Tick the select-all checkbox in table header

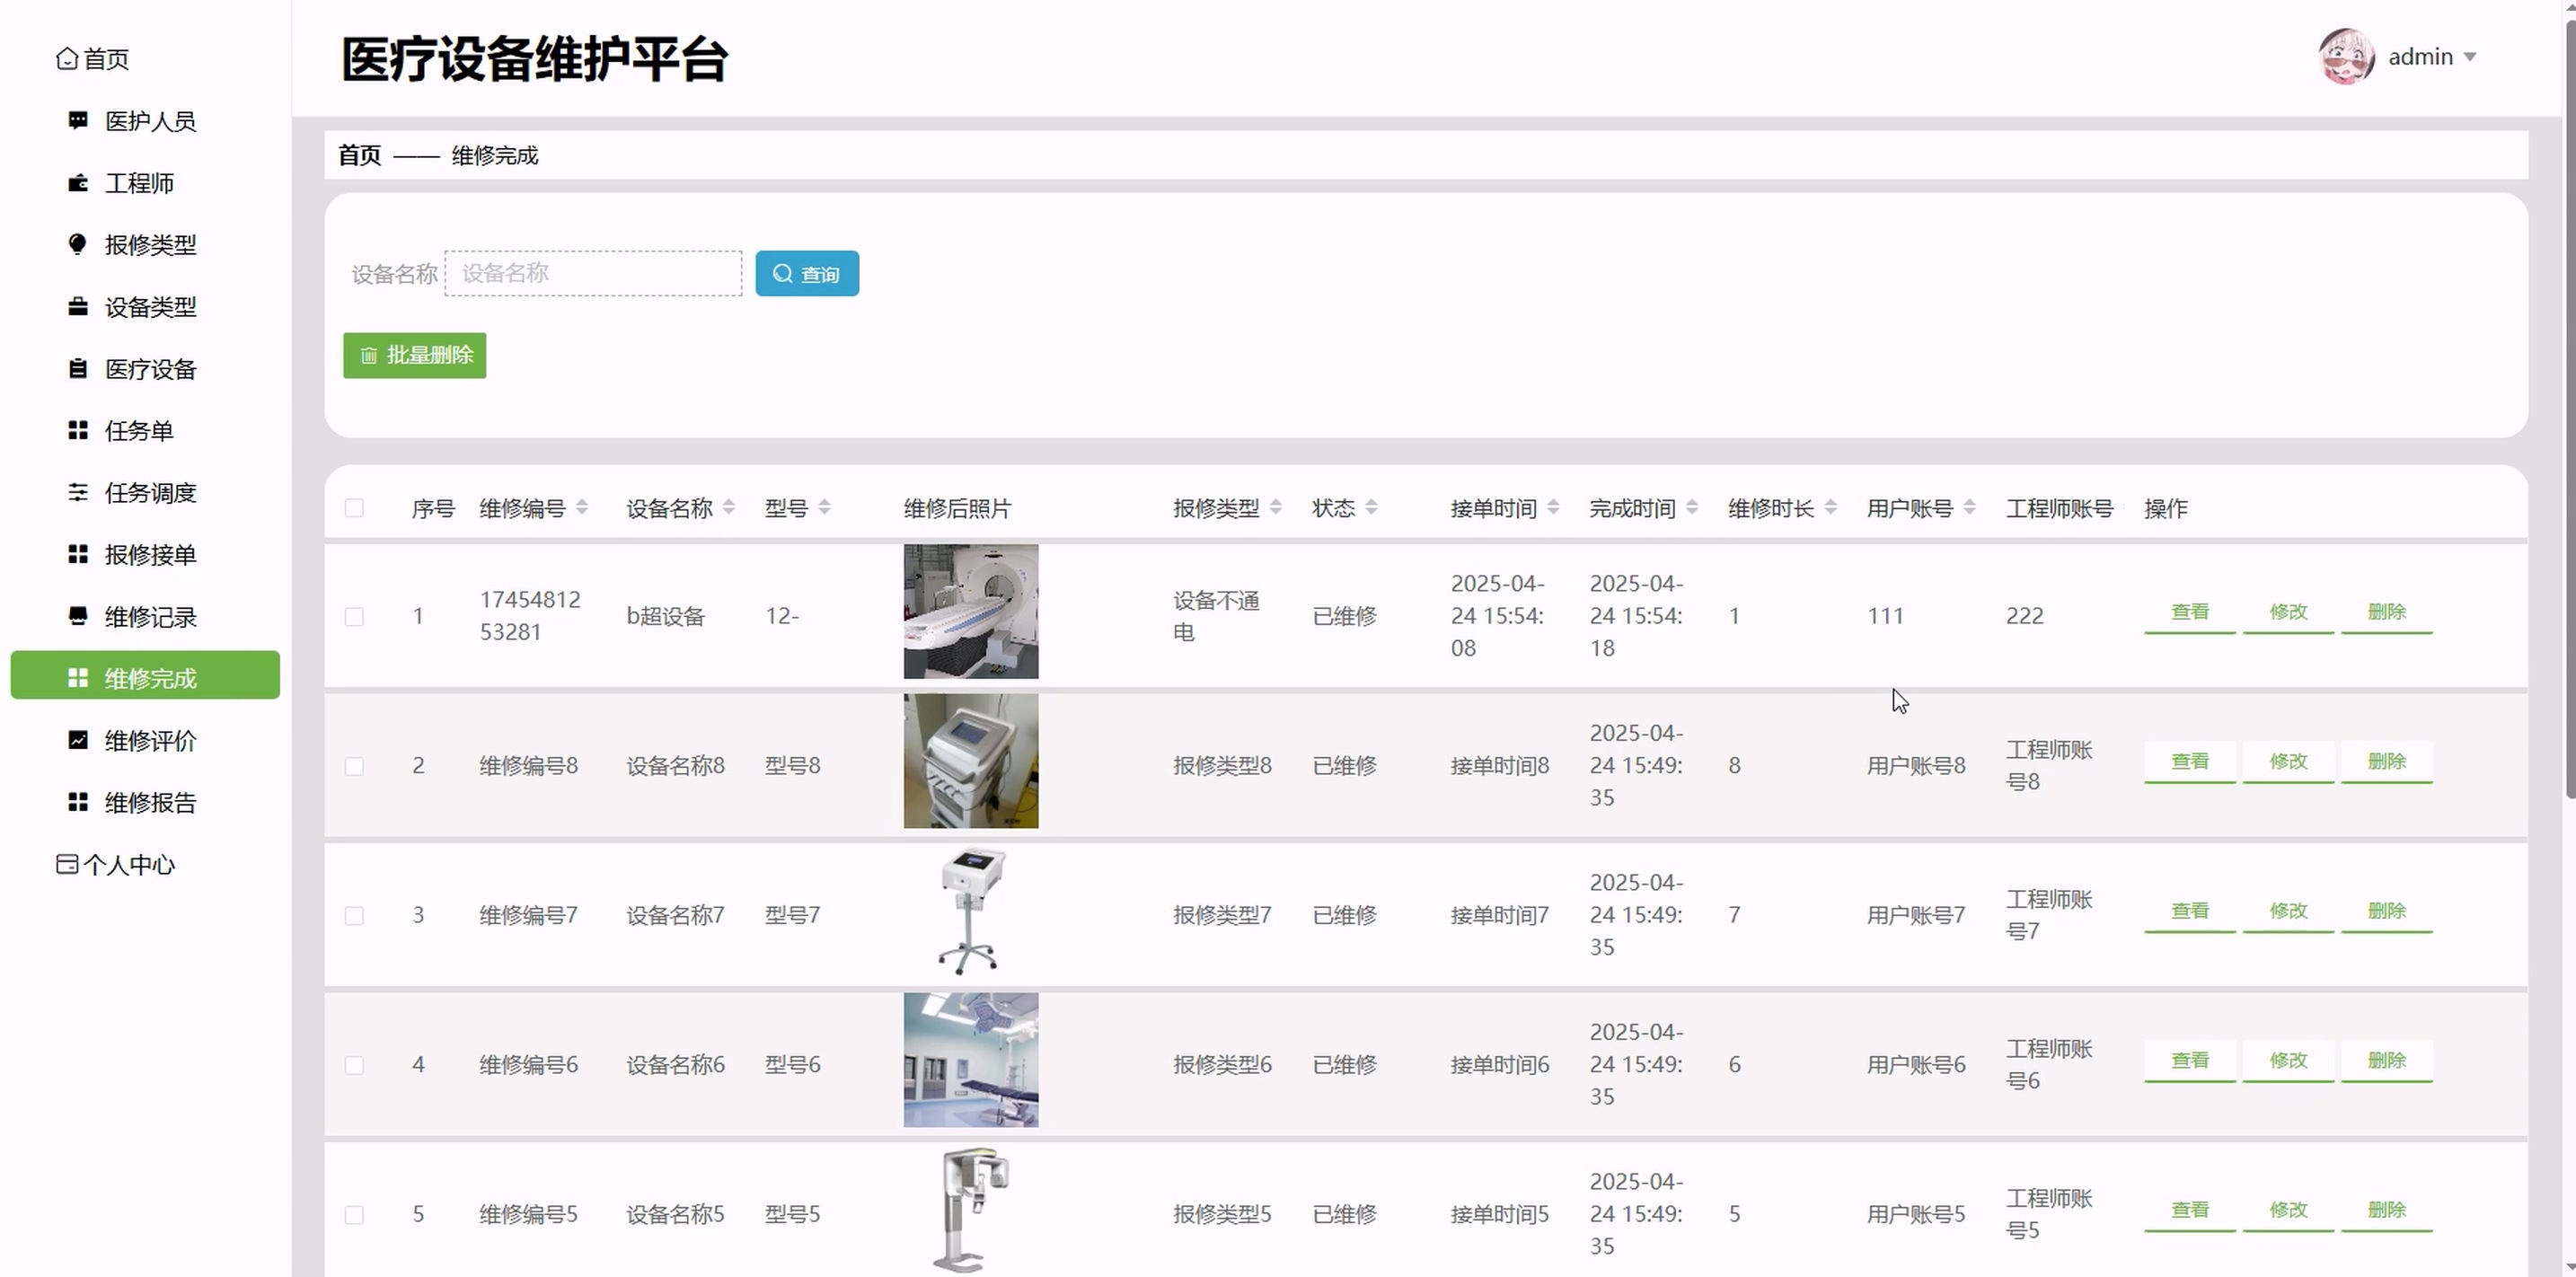pyautogui.click(x=354, y=508)
